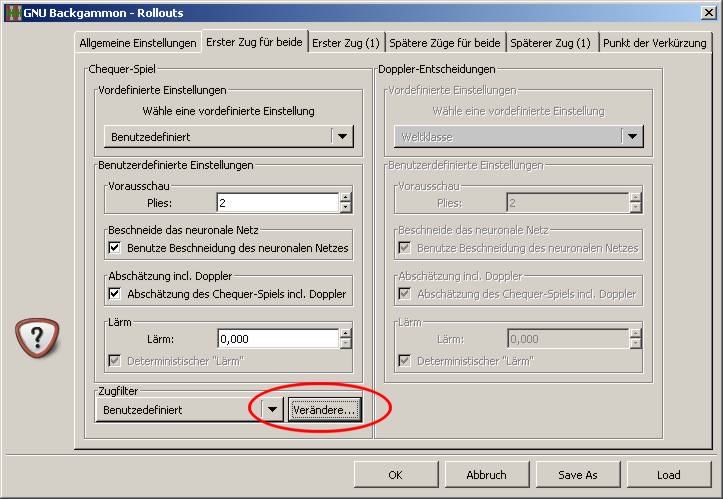The height and width of the screenshot is (499, 723).
Task: Click the Load button
Action: pos(669,475)
